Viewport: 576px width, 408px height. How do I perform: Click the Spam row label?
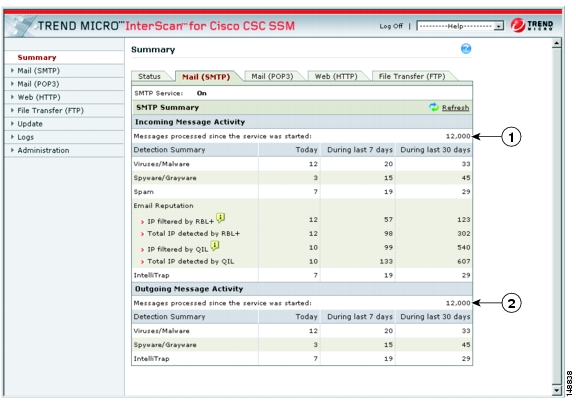coord(144,192)
